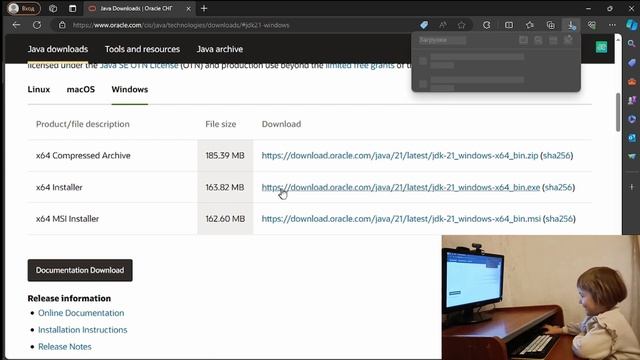Open the sidebar Games icon
This screenshot has width=640, height=360.
tap(632, 100)
